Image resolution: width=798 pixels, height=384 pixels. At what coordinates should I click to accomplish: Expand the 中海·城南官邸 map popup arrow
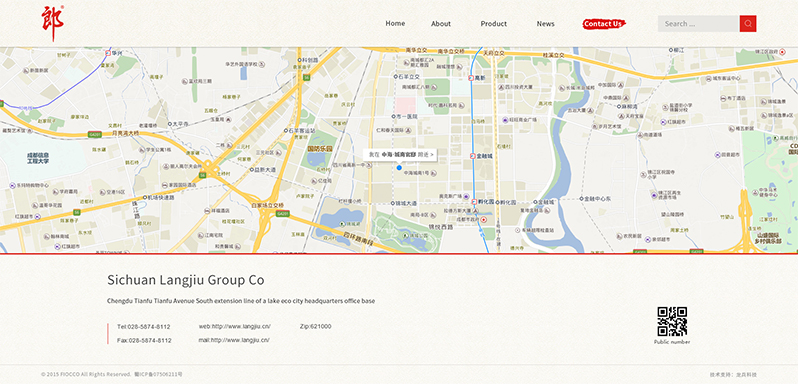[432, 154]
